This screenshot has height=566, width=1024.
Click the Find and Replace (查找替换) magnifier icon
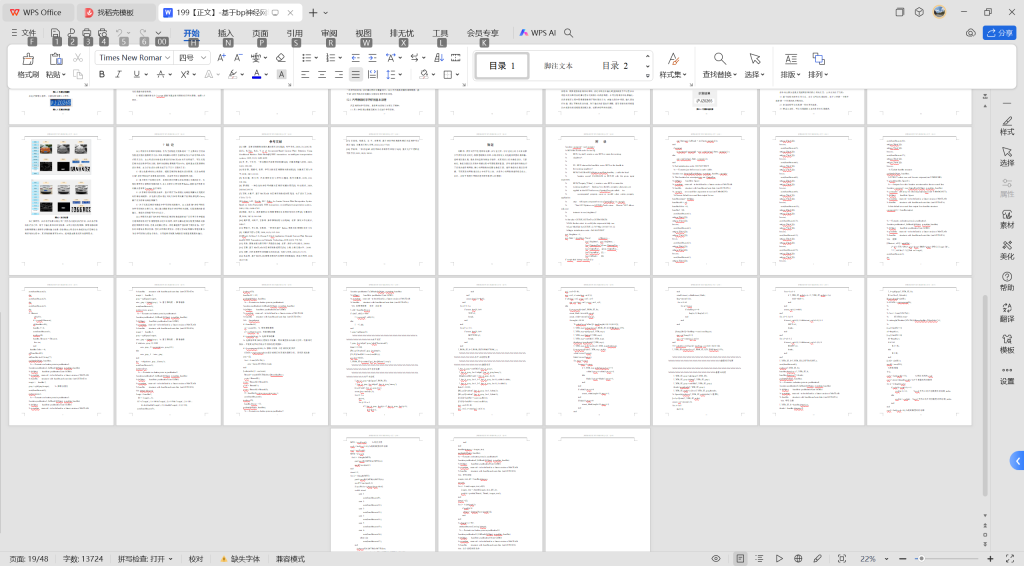point(719,60)
